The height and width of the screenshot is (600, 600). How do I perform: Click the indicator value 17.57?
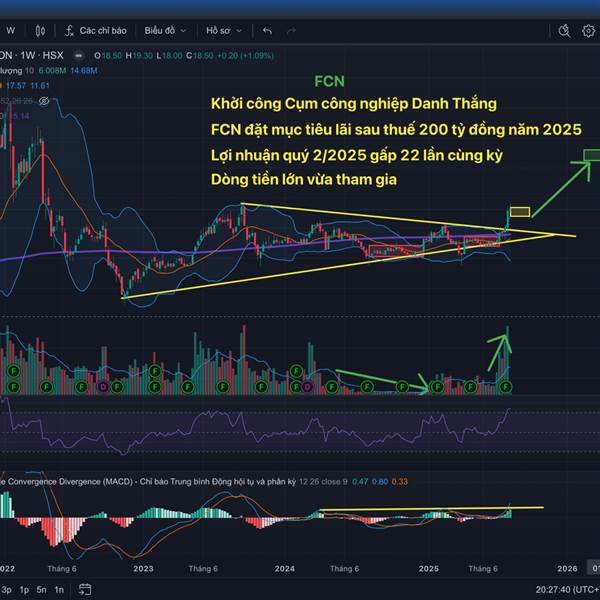click(16, 86)
